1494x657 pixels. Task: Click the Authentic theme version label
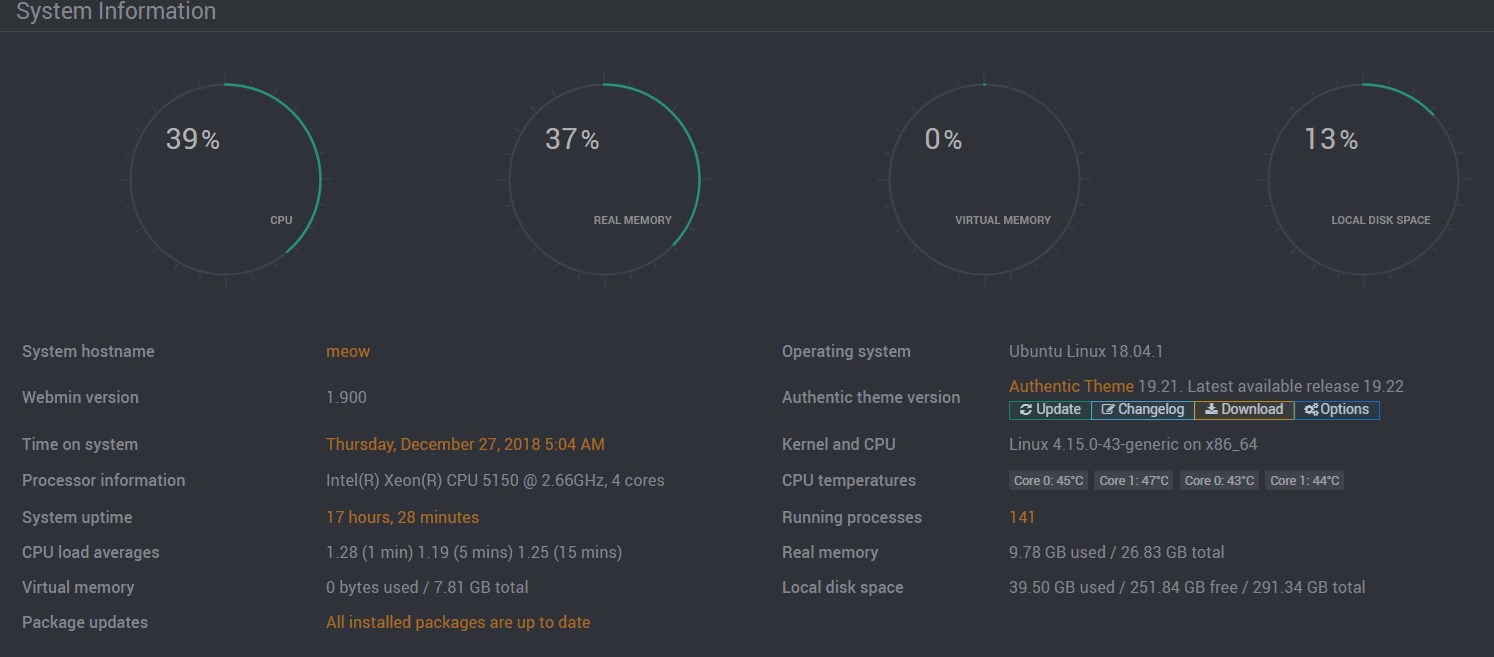(871, 397)
